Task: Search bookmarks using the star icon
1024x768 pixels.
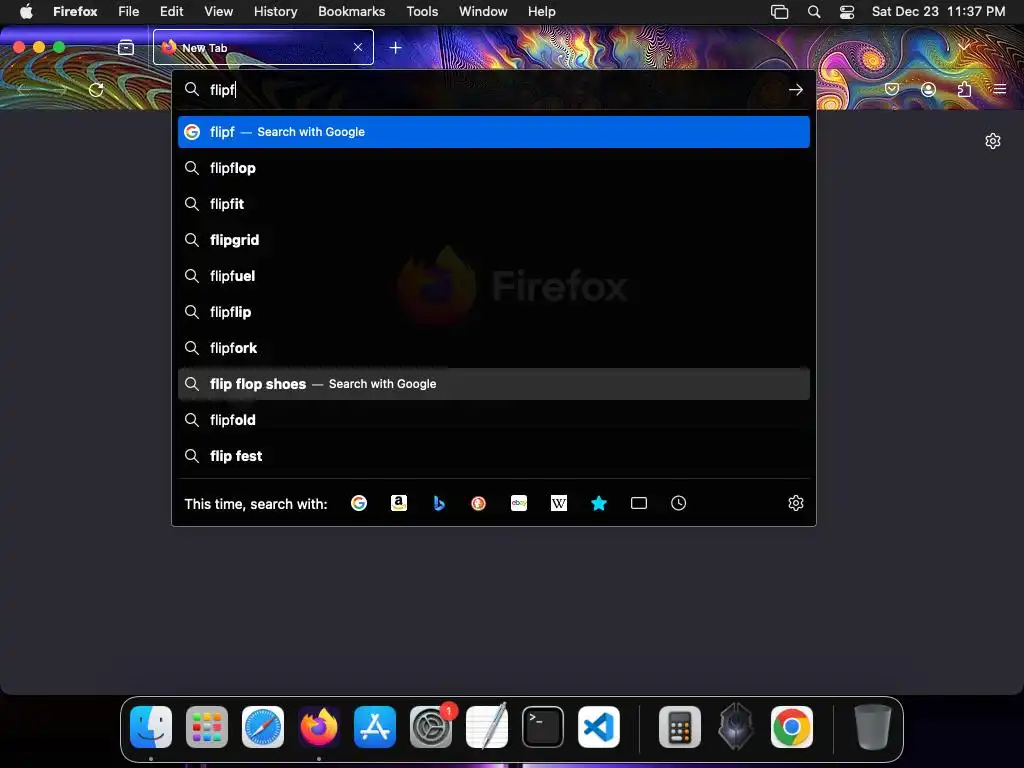Action: pyautogui.click(x=599, y=503)
